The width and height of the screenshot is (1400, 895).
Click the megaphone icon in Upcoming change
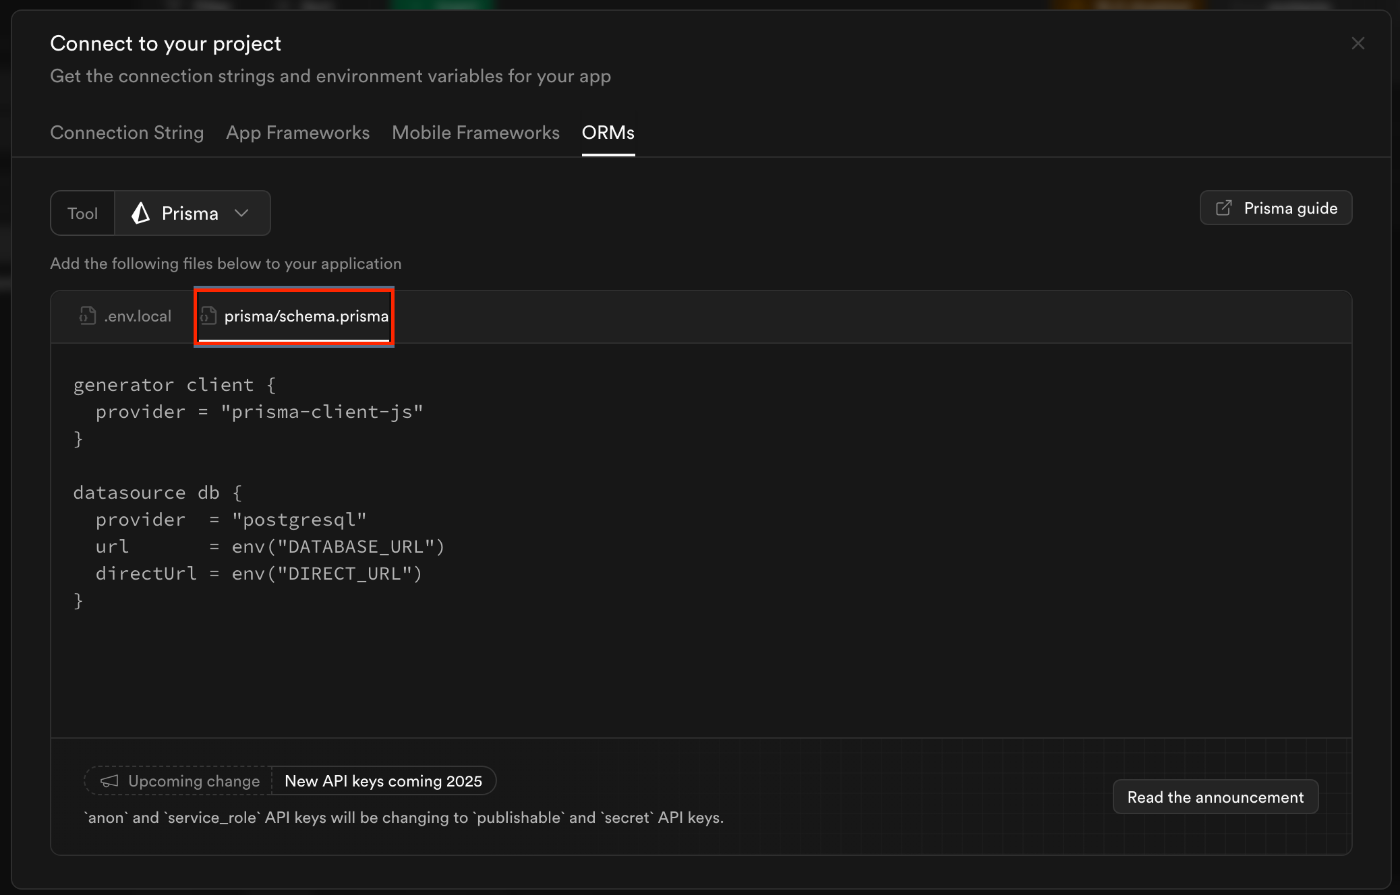tap(110, 781)
